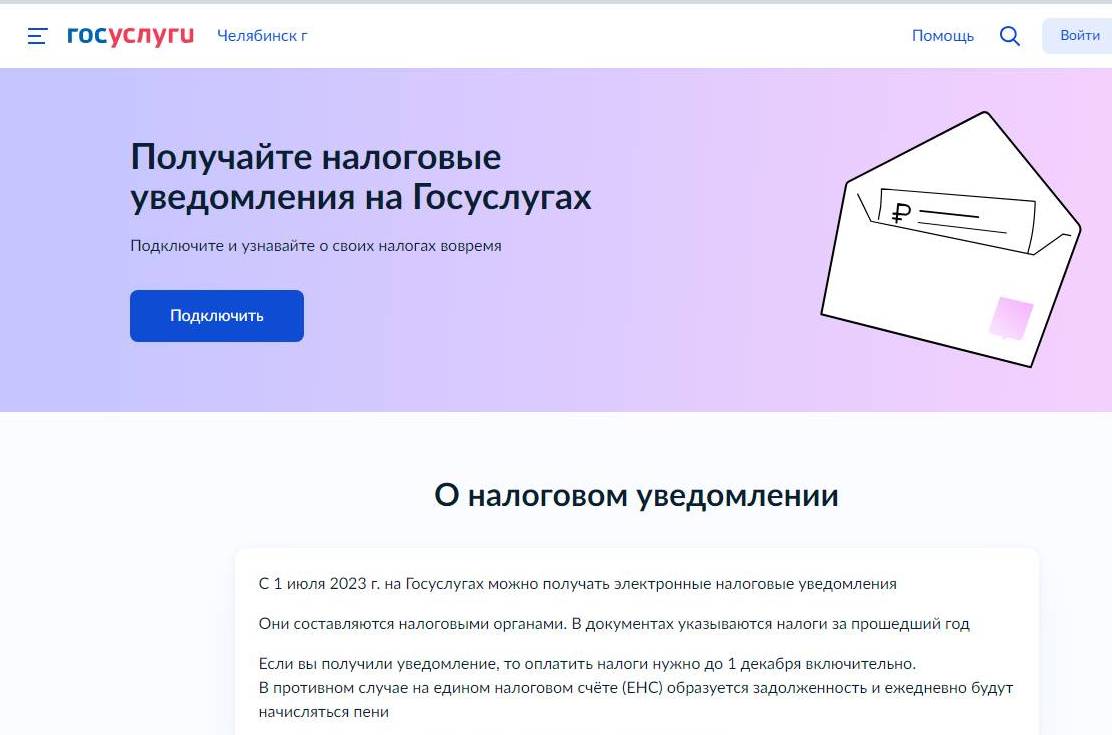
Task: Click the line starting Они составляются налоговыми органами
Action: [613, 624]
